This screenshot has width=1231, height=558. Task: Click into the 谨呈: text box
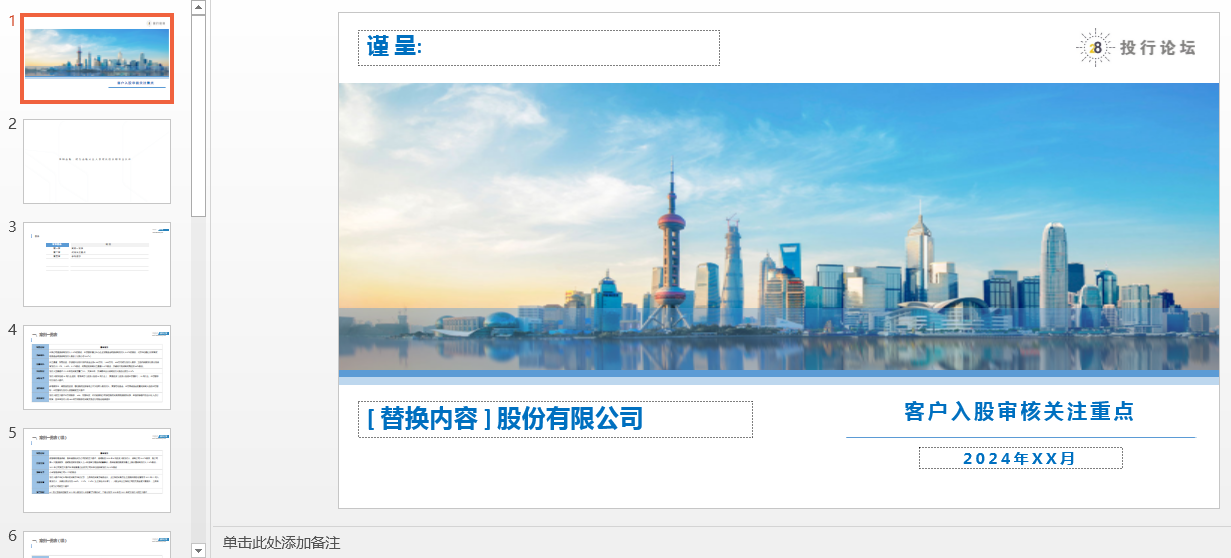(539, 48)
